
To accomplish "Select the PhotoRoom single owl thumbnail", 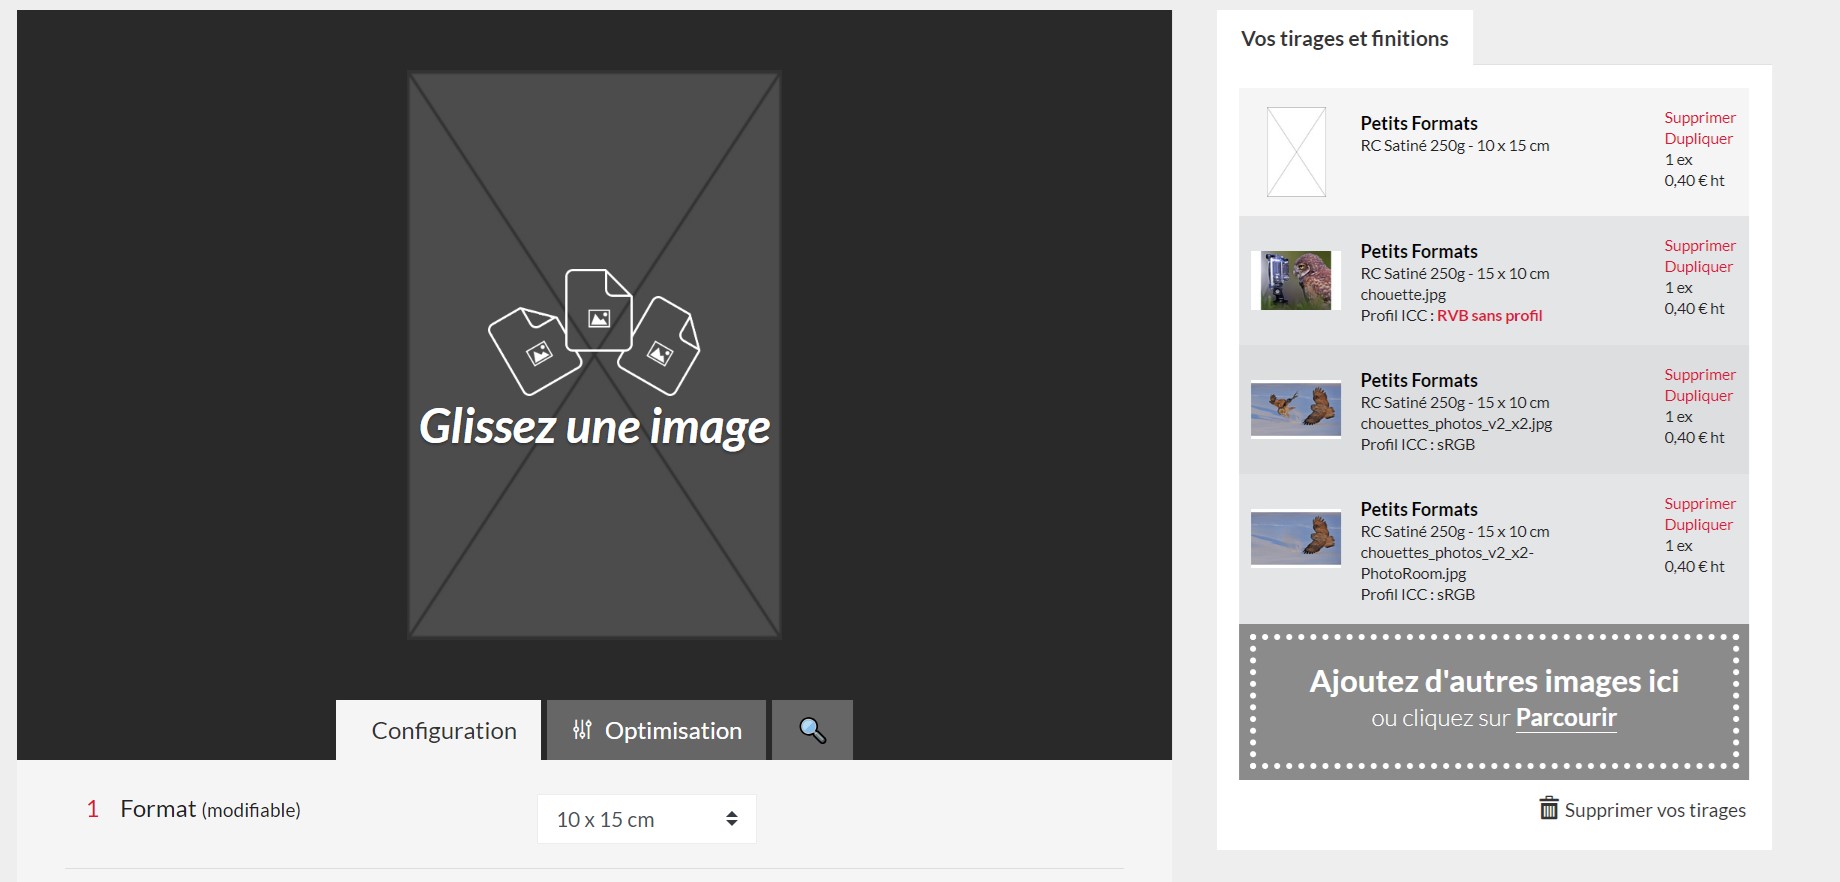I will coord(1296,538).
